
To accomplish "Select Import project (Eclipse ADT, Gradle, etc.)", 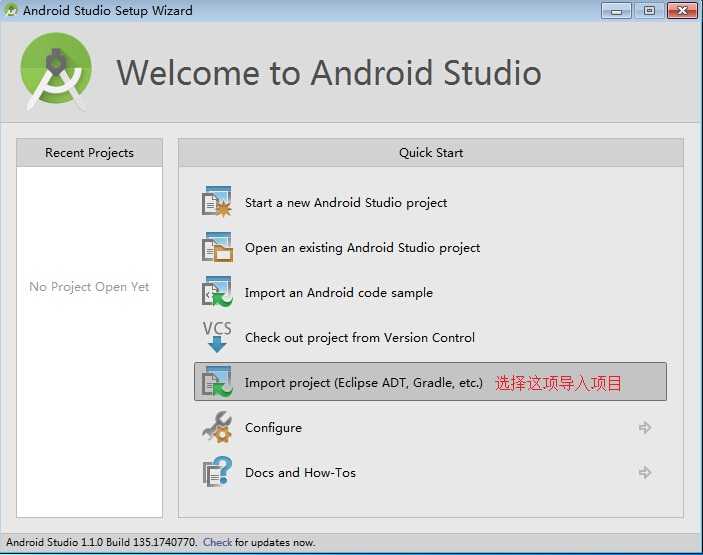I will [430, 382].
